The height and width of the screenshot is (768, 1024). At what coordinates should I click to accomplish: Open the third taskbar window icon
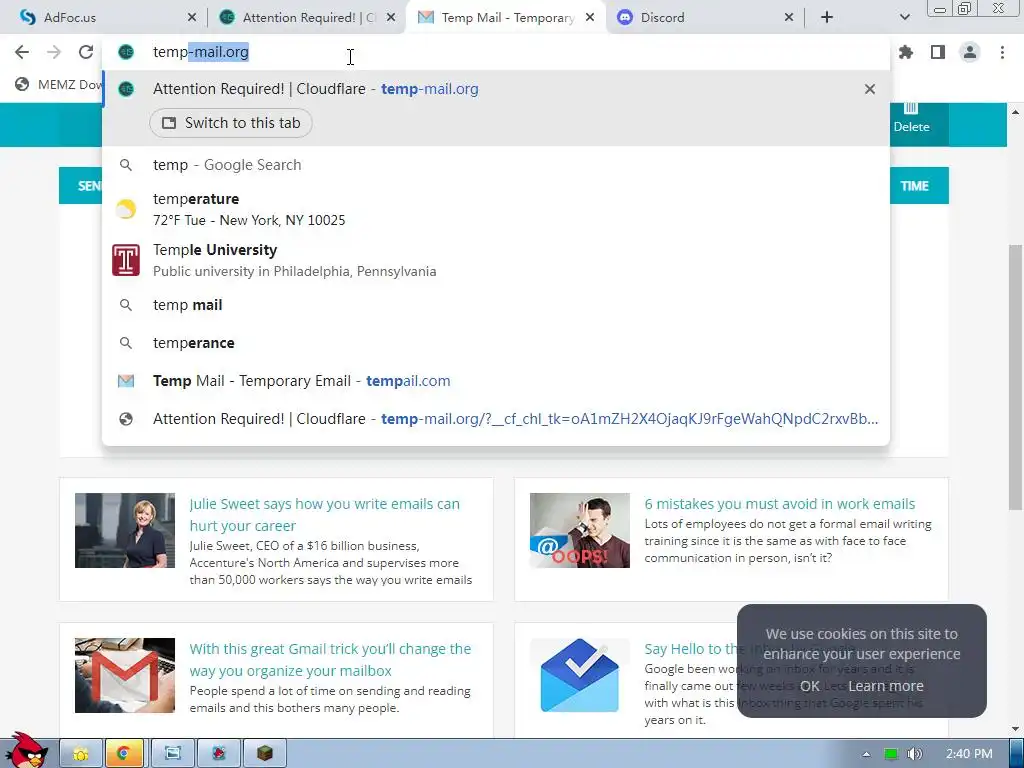[172, 754]
